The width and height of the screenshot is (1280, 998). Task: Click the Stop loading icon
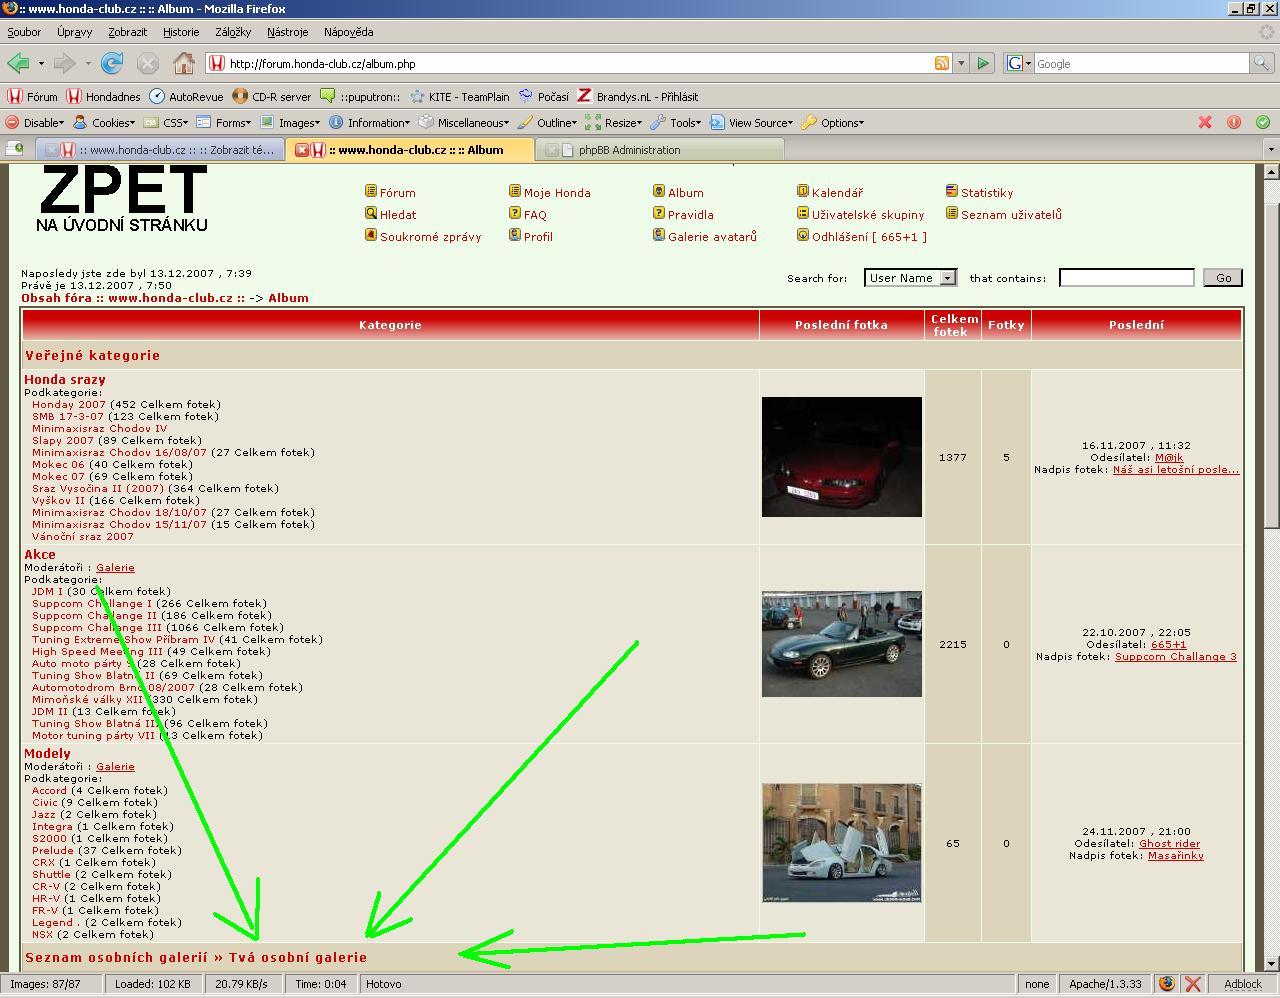(148, 64)
